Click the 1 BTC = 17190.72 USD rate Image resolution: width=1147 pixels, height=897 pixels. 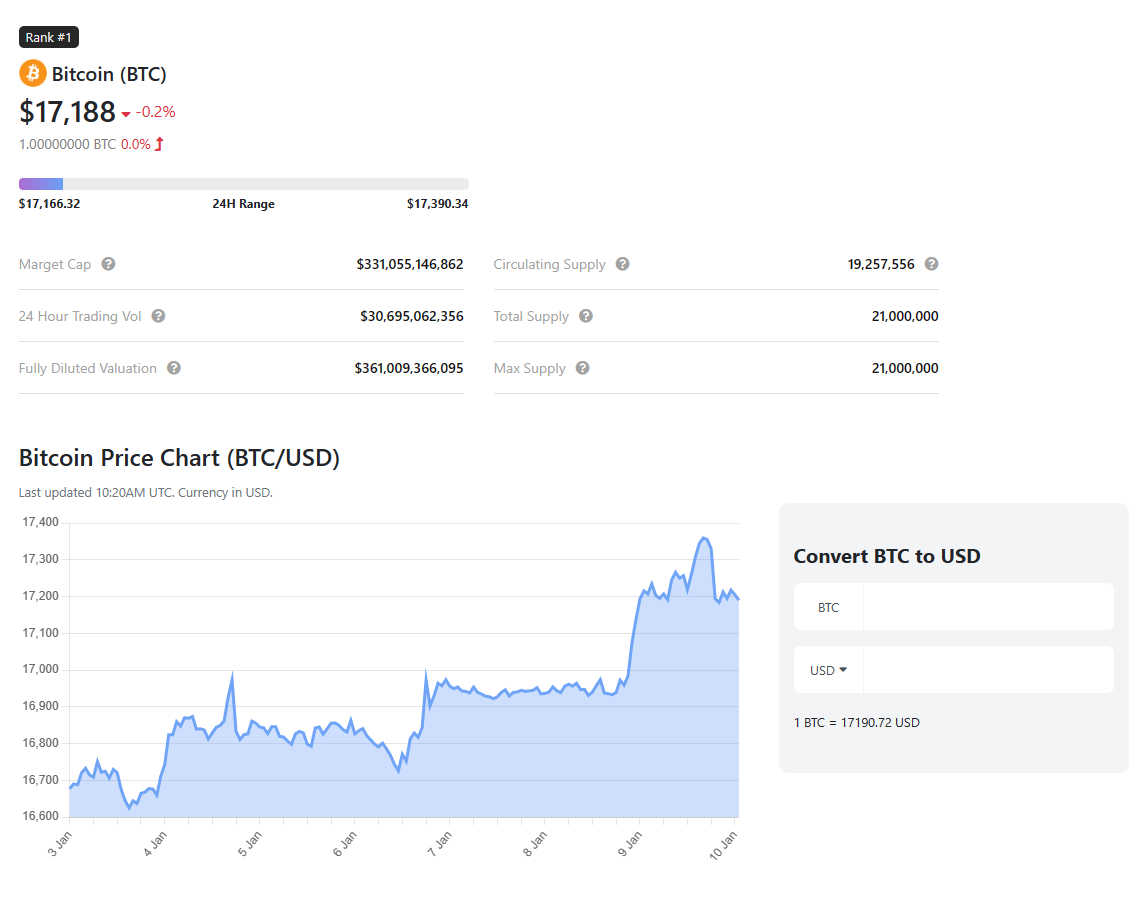(857, 722)
